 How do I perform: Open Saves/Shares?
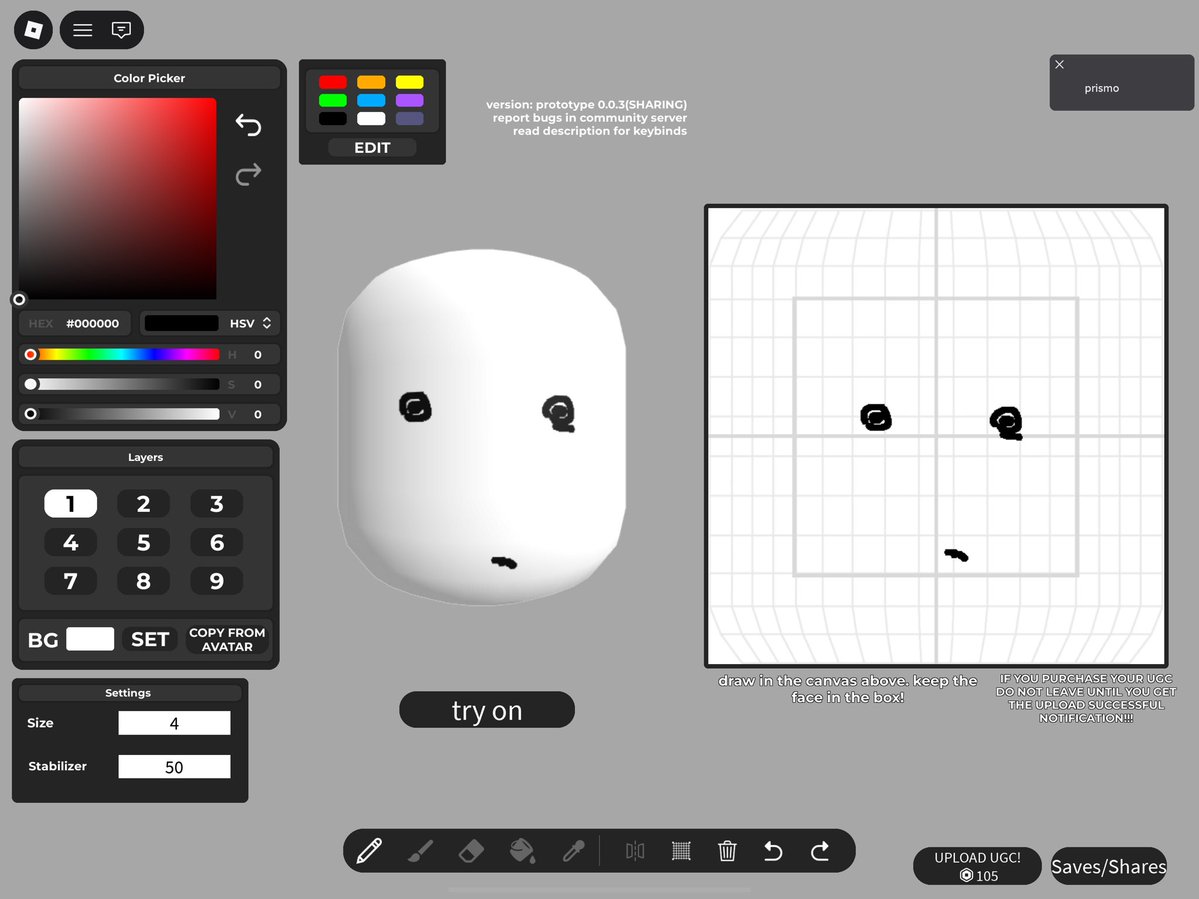point(1109,866)
